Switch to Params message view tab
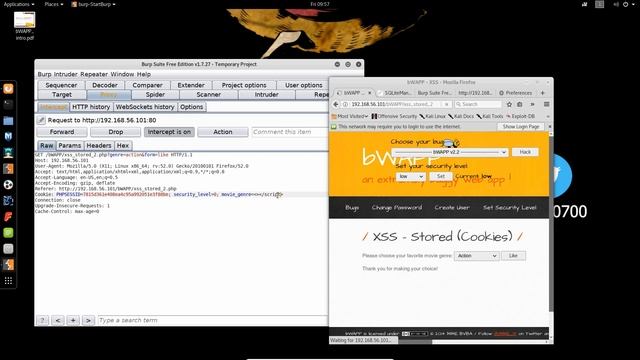 point(69,145)
